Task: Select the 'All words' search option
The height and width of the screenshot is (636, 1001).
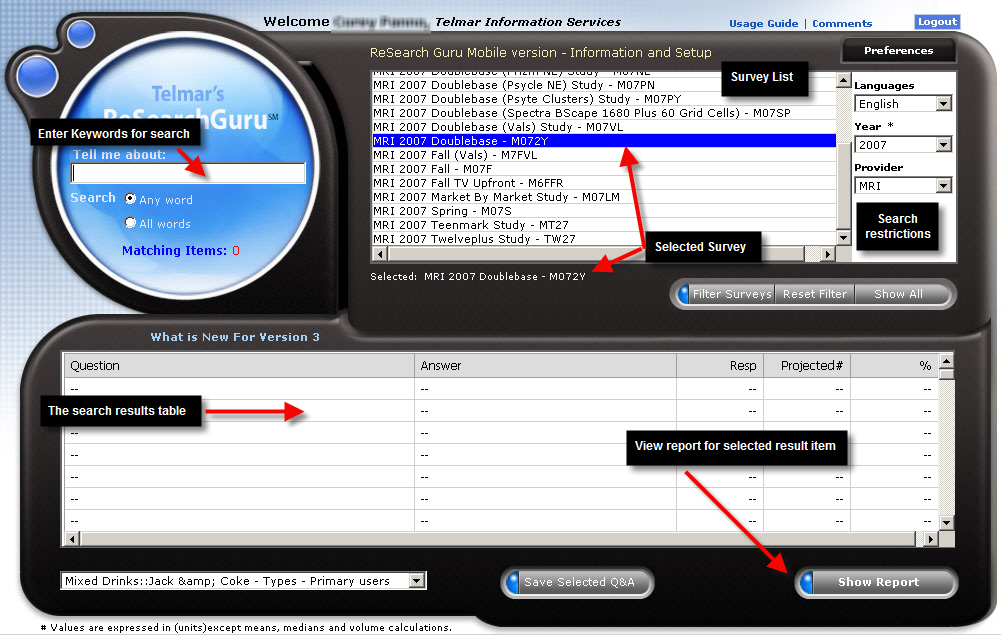Action: tap(130, 223)
